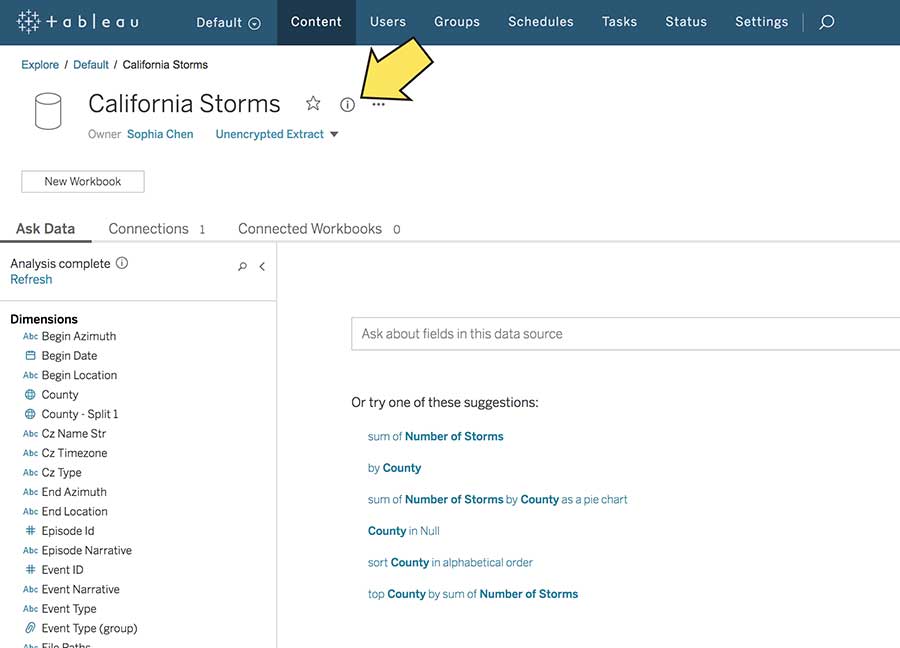
Task: Open the Default site dropdown
Action: click(228, 22)
